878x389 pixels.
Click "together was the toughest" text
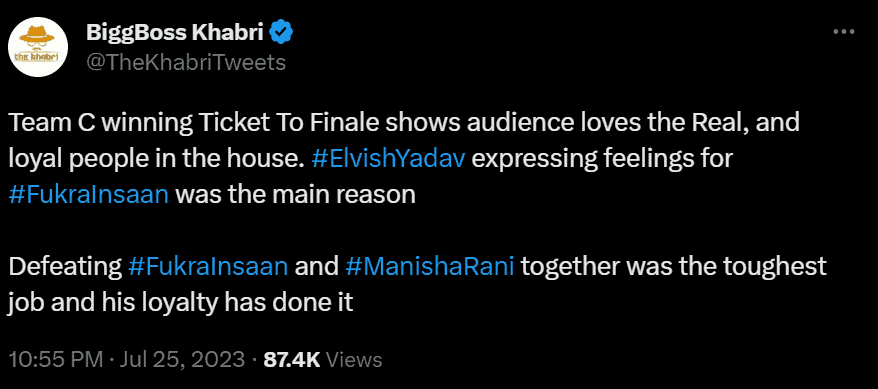(674, 266)
